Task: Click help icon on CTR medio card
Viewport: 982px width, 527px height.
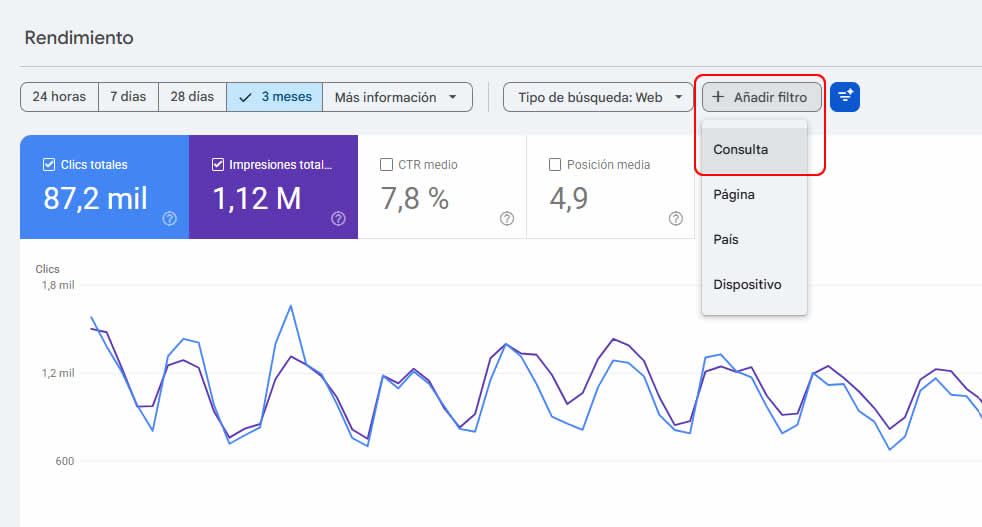Action: pos(507,219)
